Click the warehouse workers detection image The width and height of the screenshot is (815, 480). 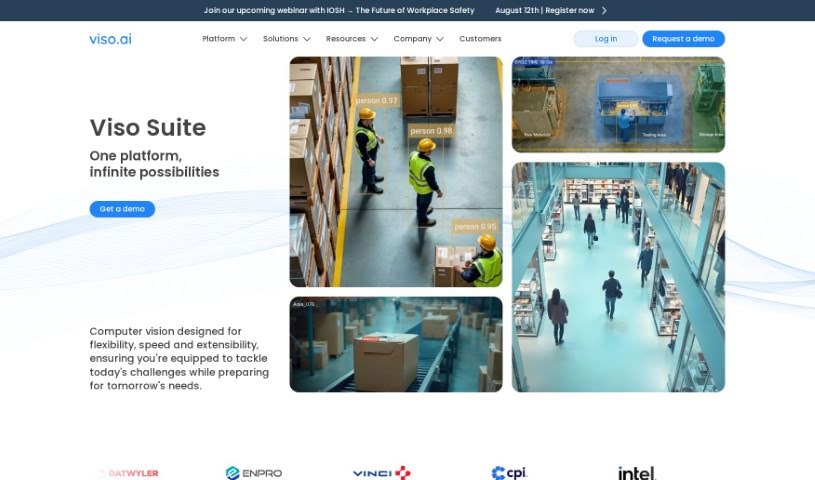(396, 172)
